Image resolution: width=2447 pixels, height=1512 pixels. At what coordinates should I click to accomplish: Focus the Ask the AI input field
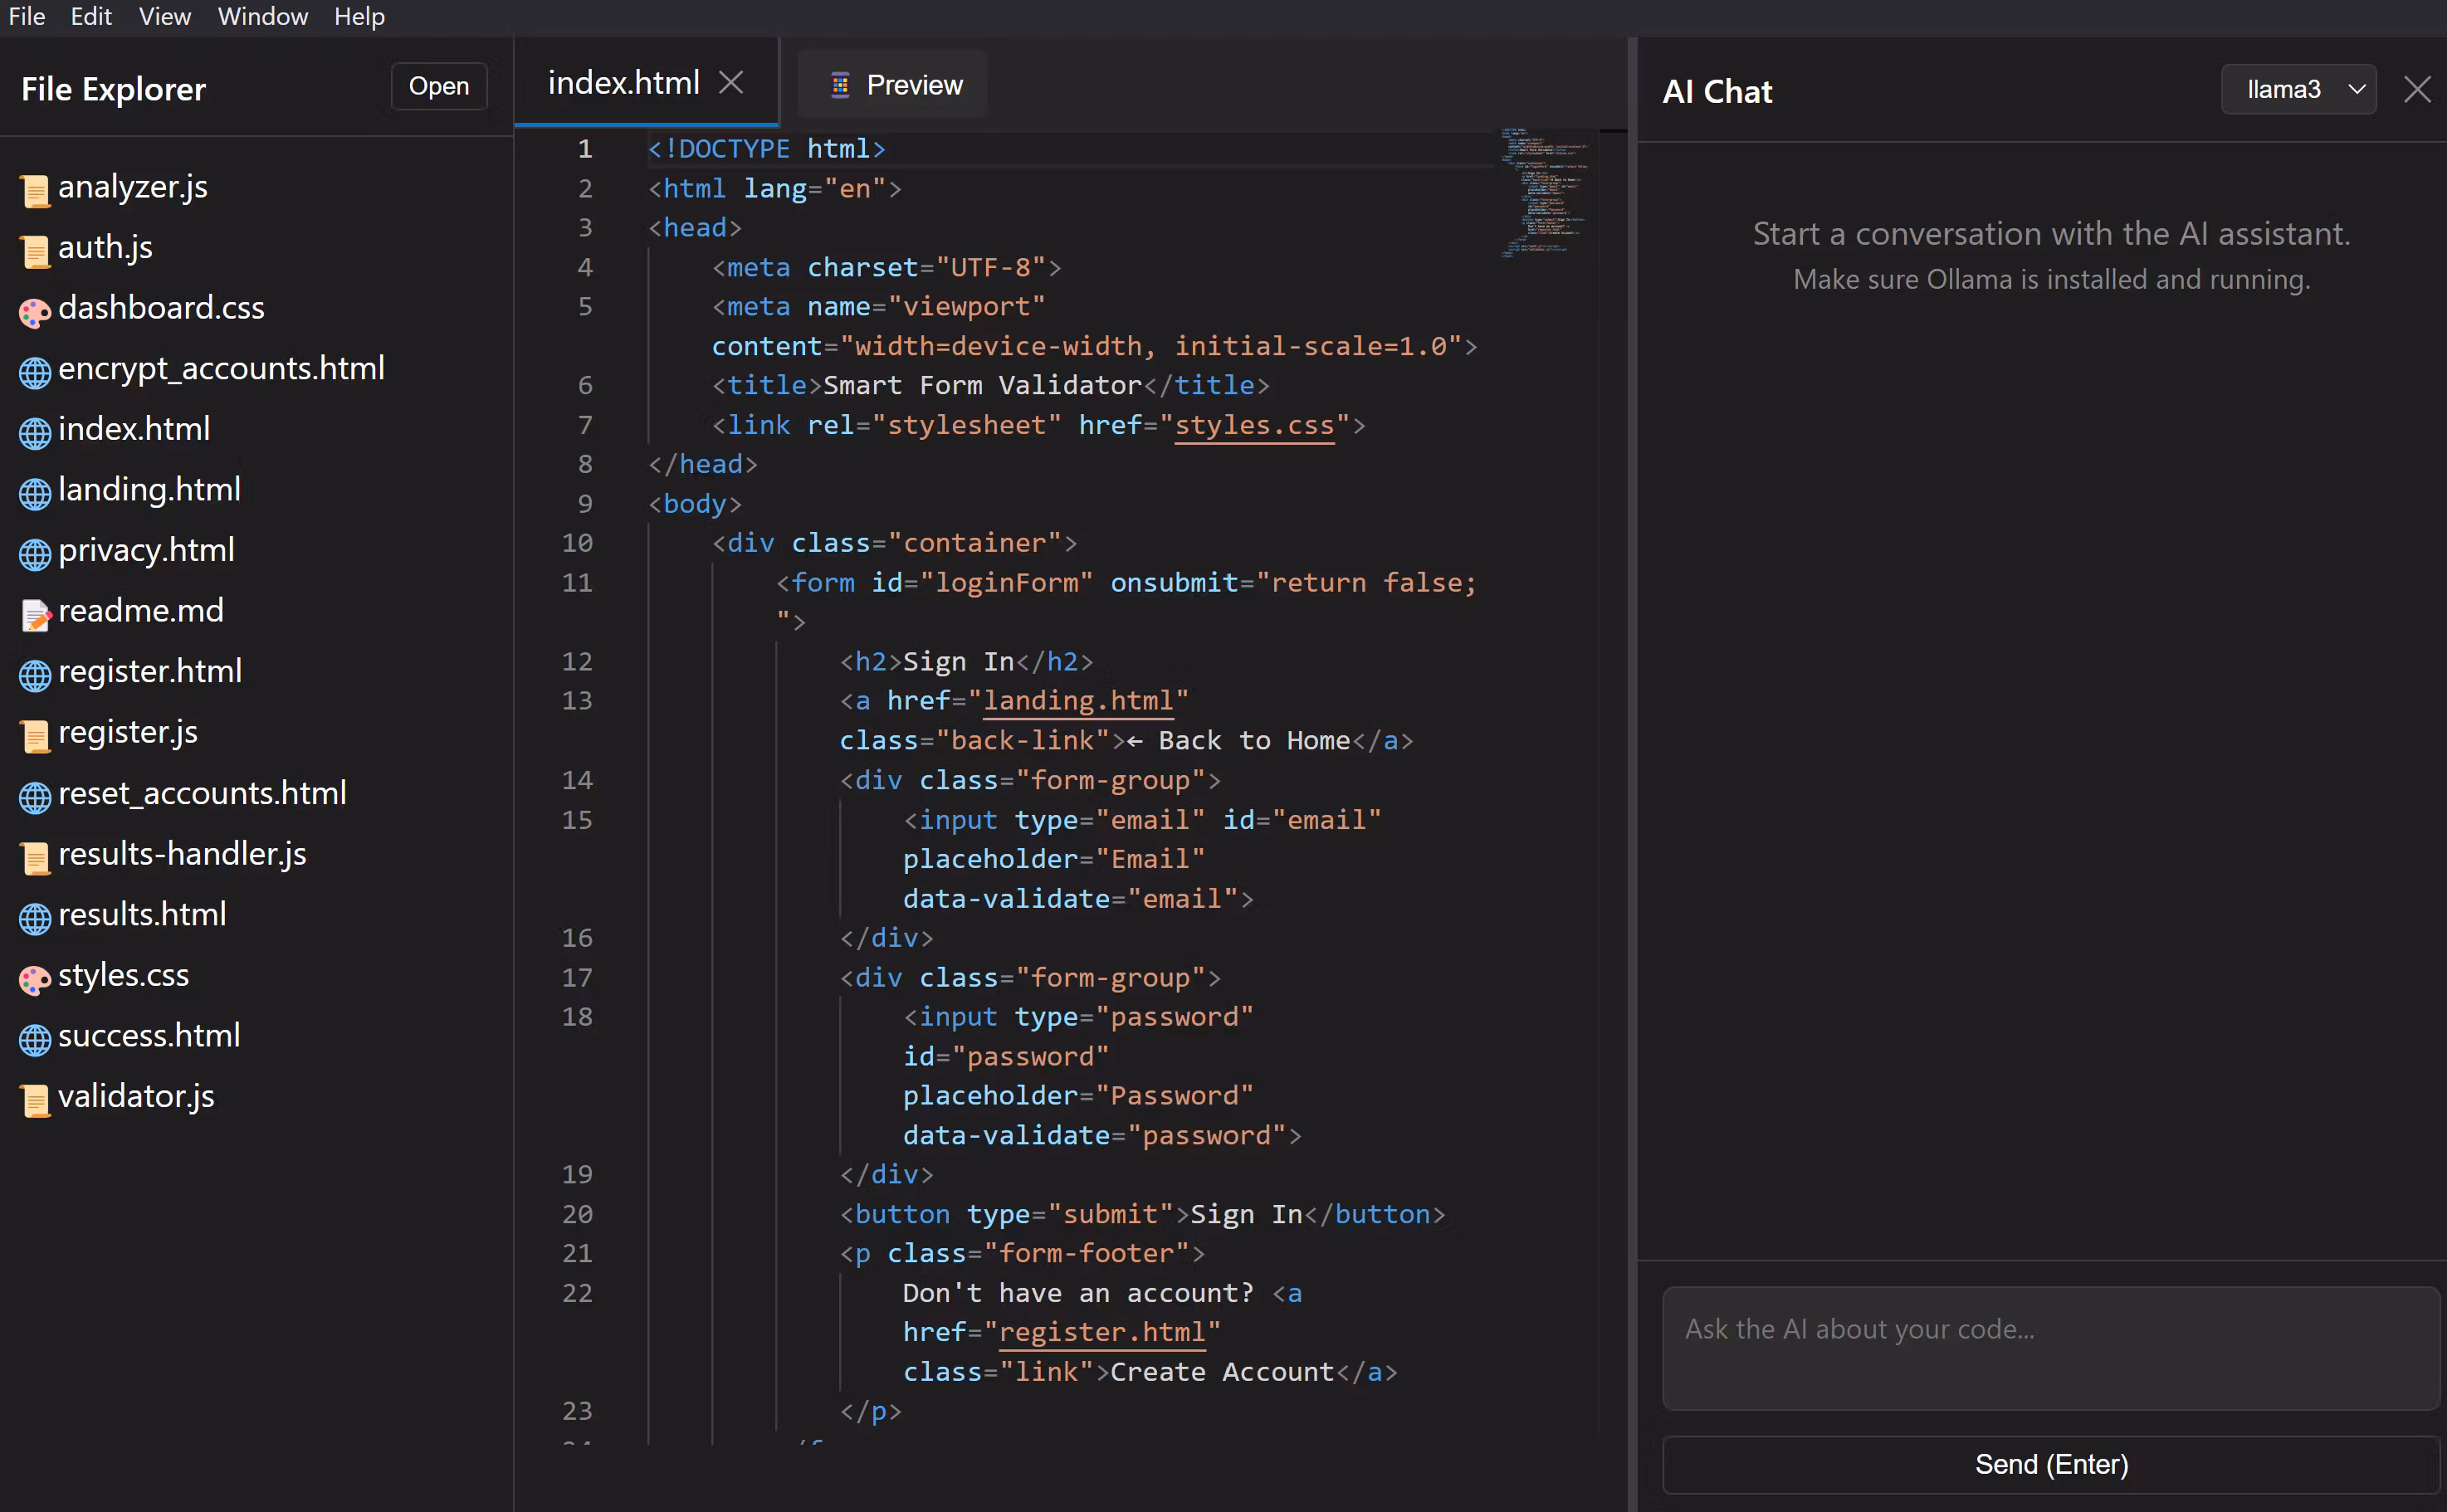click(2049, 1347)
